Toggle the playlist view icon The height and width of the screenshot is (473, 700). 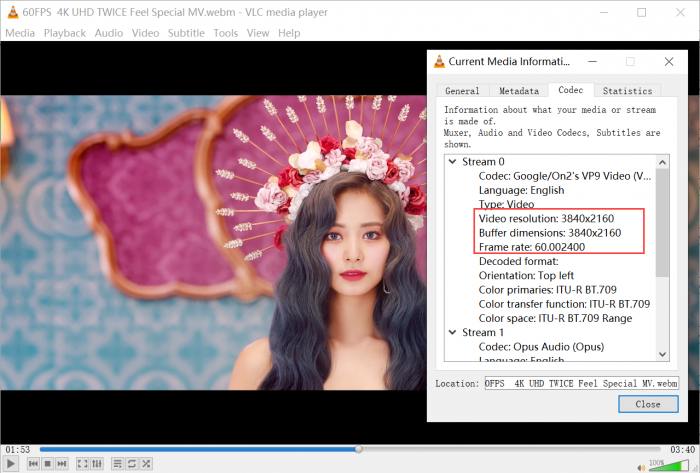coord(117,464)
